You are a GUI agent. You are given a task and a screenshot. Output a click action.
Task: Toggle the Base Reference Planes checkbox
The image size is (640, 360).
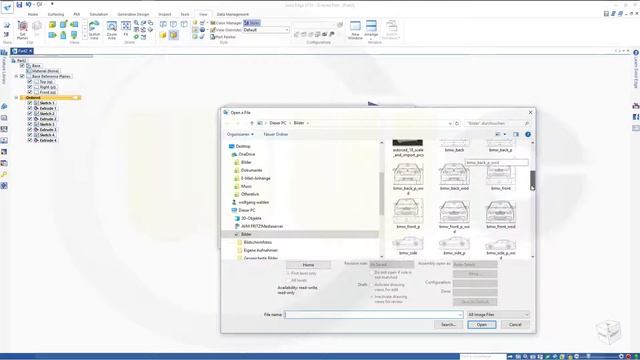22,76
